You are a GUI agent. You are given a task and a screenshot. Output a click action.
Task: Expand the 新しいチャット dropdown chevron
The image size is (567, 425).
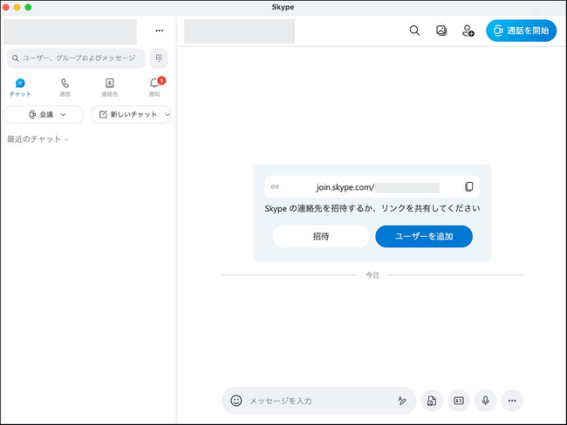click(167, 115)
